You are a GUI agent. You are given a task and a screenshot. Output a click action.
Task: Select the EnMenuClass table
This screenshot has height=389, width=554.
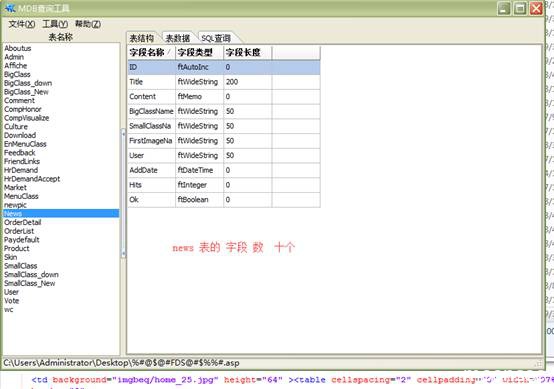25,144
